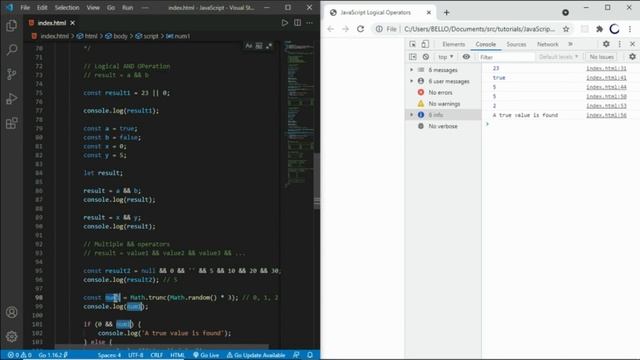Expand the 6 info group
Image resolution: width=640 pixels, height=360 pixels.
[x=411, y=115]
